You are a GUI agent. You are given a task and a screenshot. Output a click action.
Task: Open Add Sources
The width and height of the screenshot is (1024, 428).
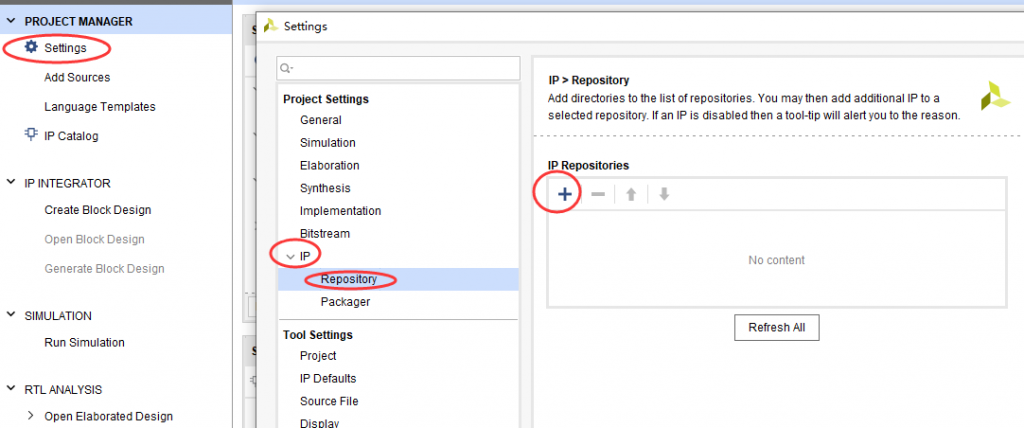pyautogui.click(x=77, y=77)
